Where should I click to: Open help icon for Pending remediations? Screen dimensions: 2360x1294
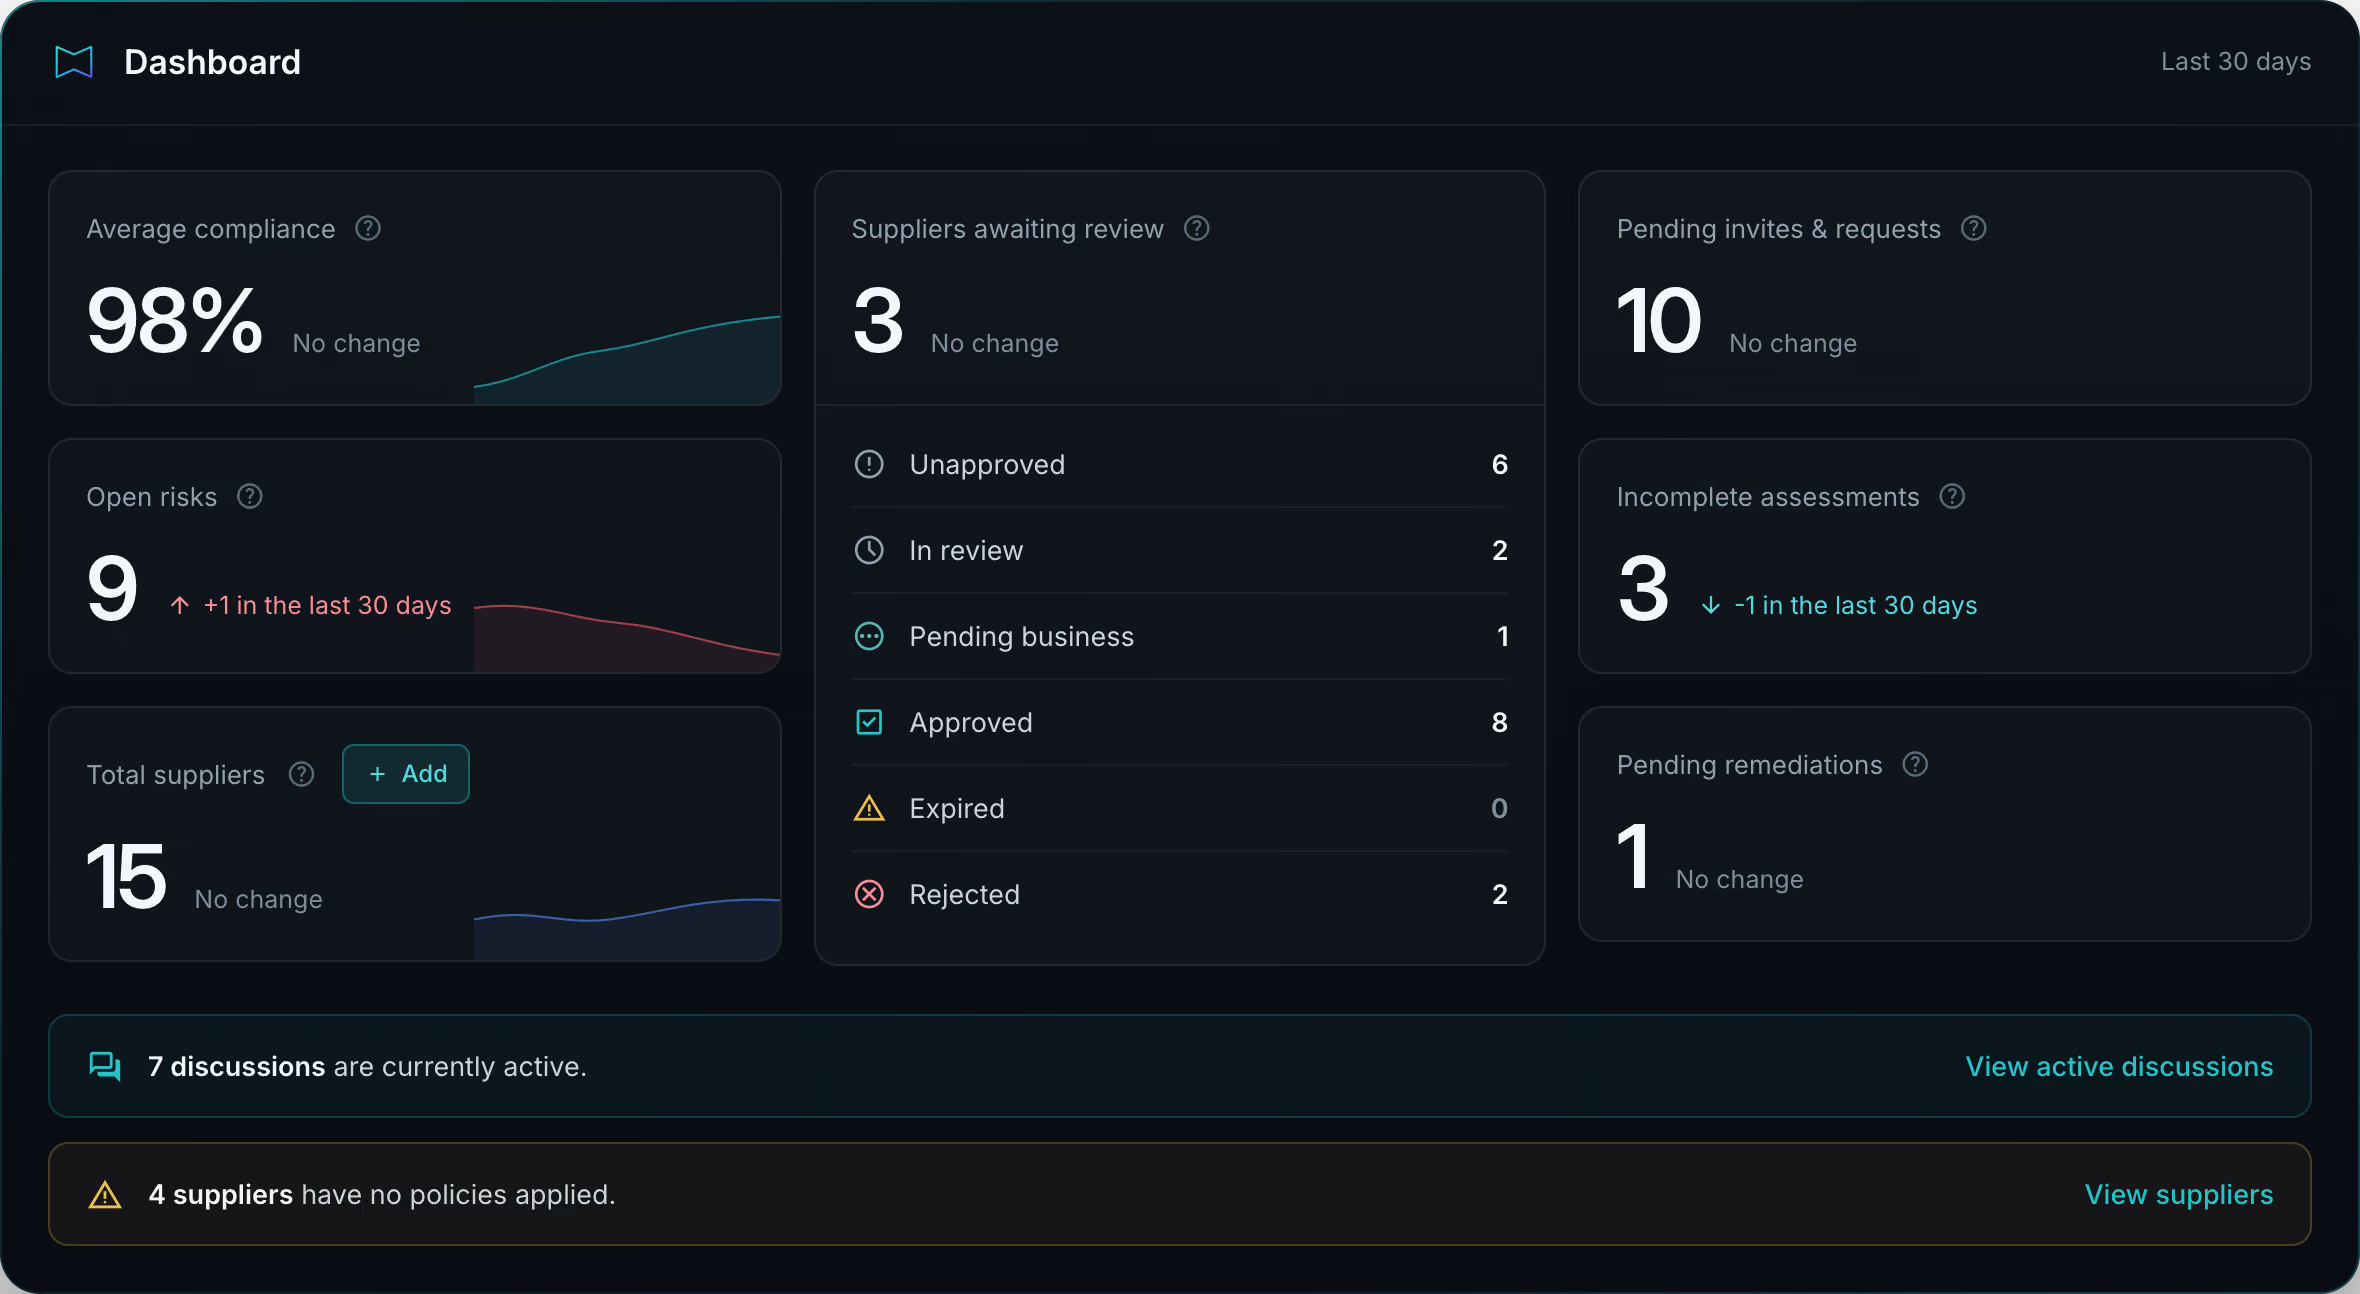[x=1915, y=765]
